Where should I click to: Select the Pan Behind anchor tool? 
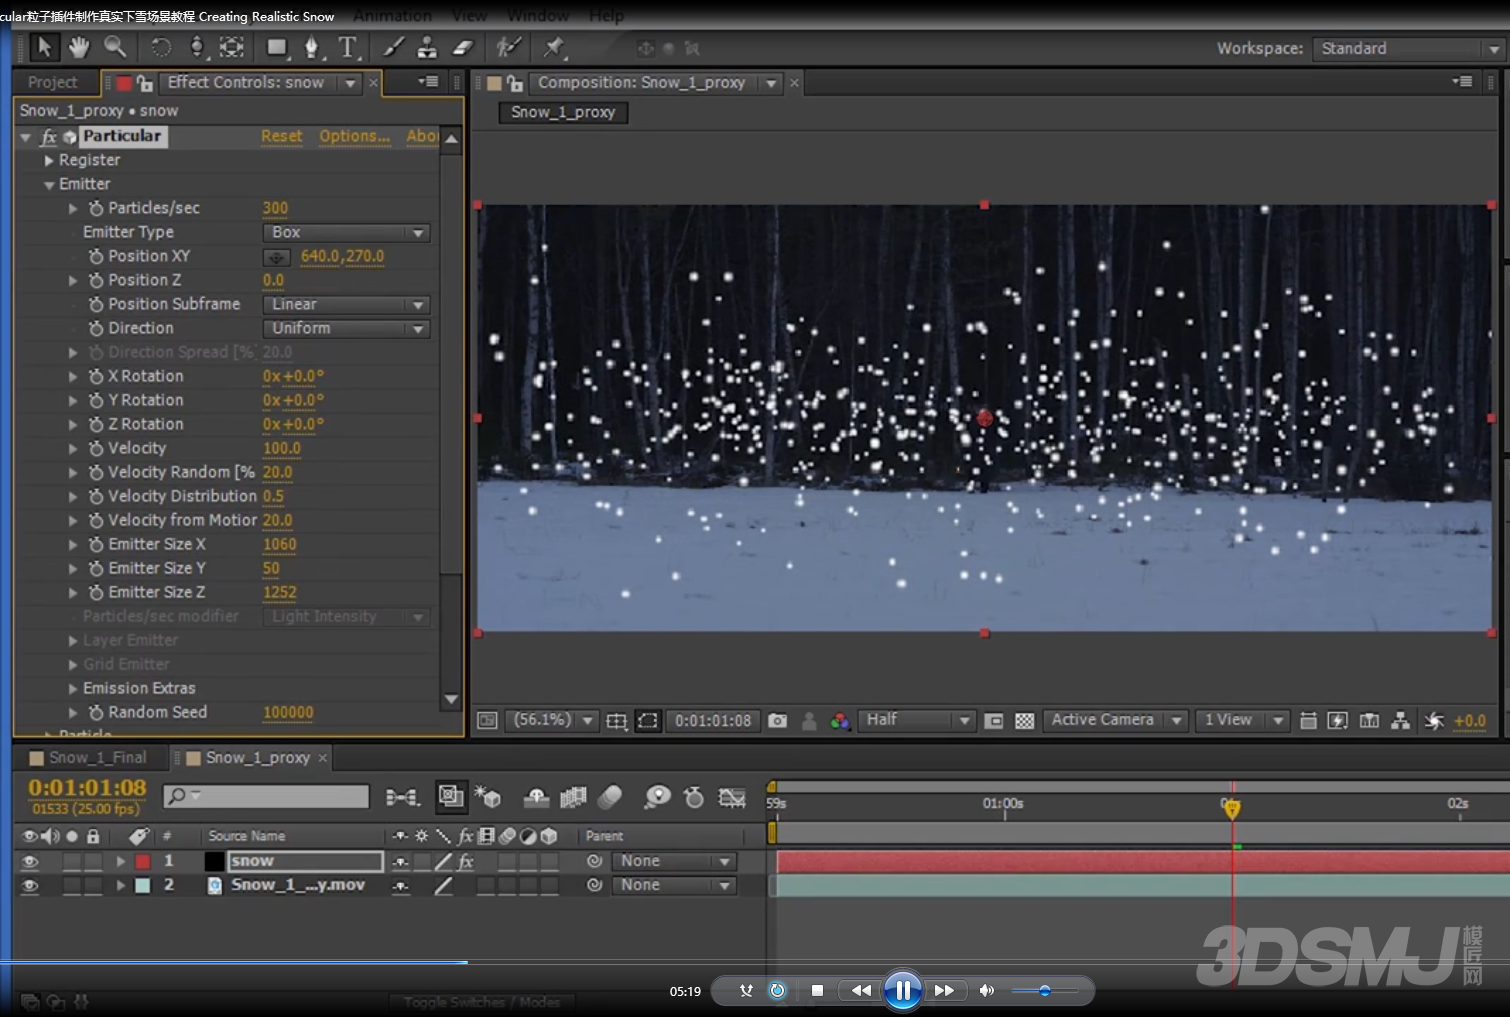(231, 47)
